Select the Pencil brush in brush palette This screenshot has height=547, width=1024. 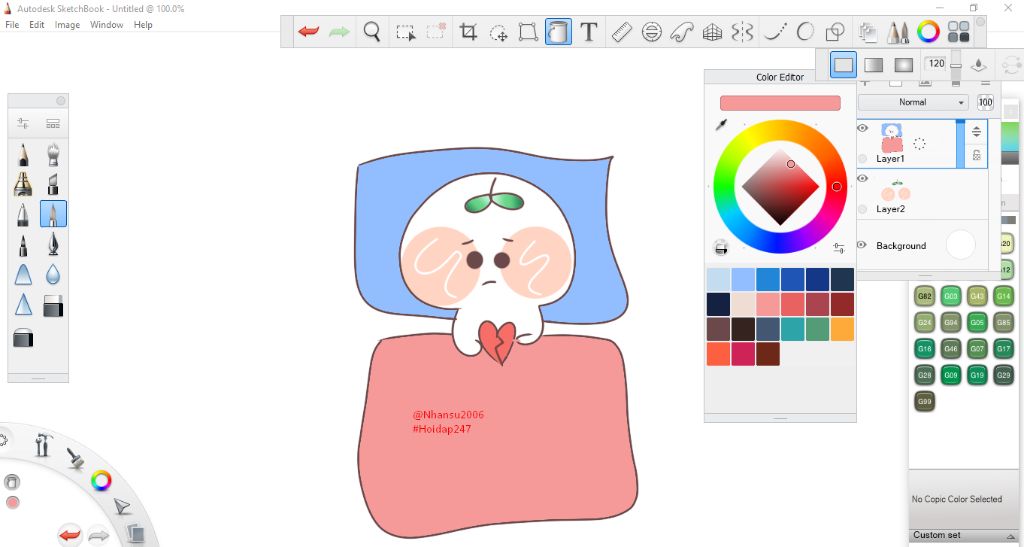click(23, 154)
